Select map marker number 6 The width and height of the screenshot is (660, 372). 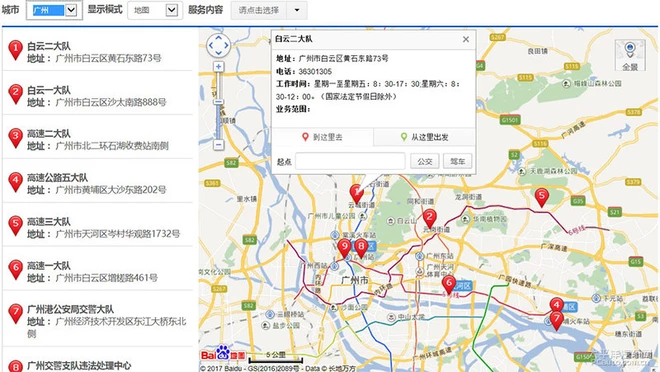point(449,284)
